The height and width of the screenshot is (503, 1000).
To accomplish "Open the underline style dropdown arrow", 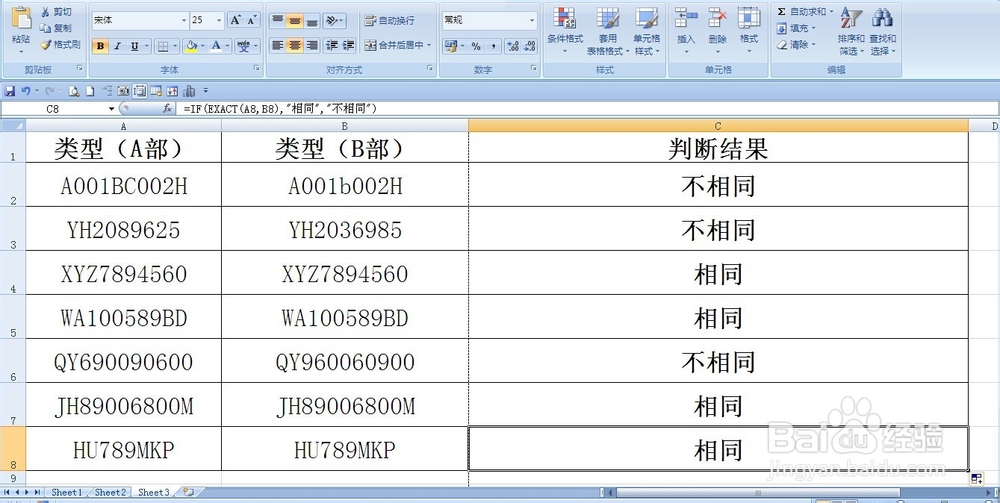I will (147, 46).
